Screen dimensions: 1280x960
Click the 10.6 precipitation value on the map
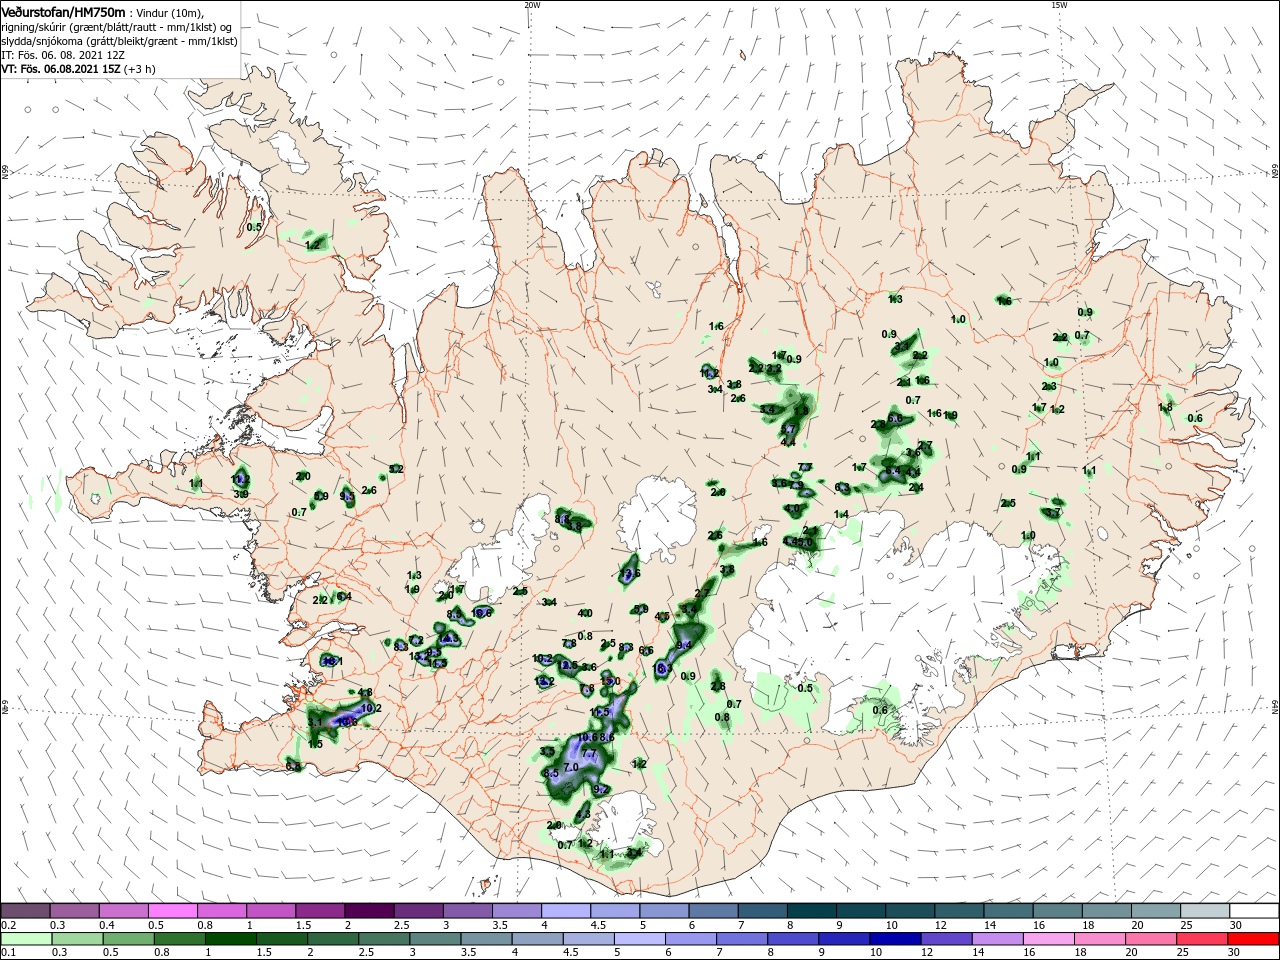pos(588,737)
